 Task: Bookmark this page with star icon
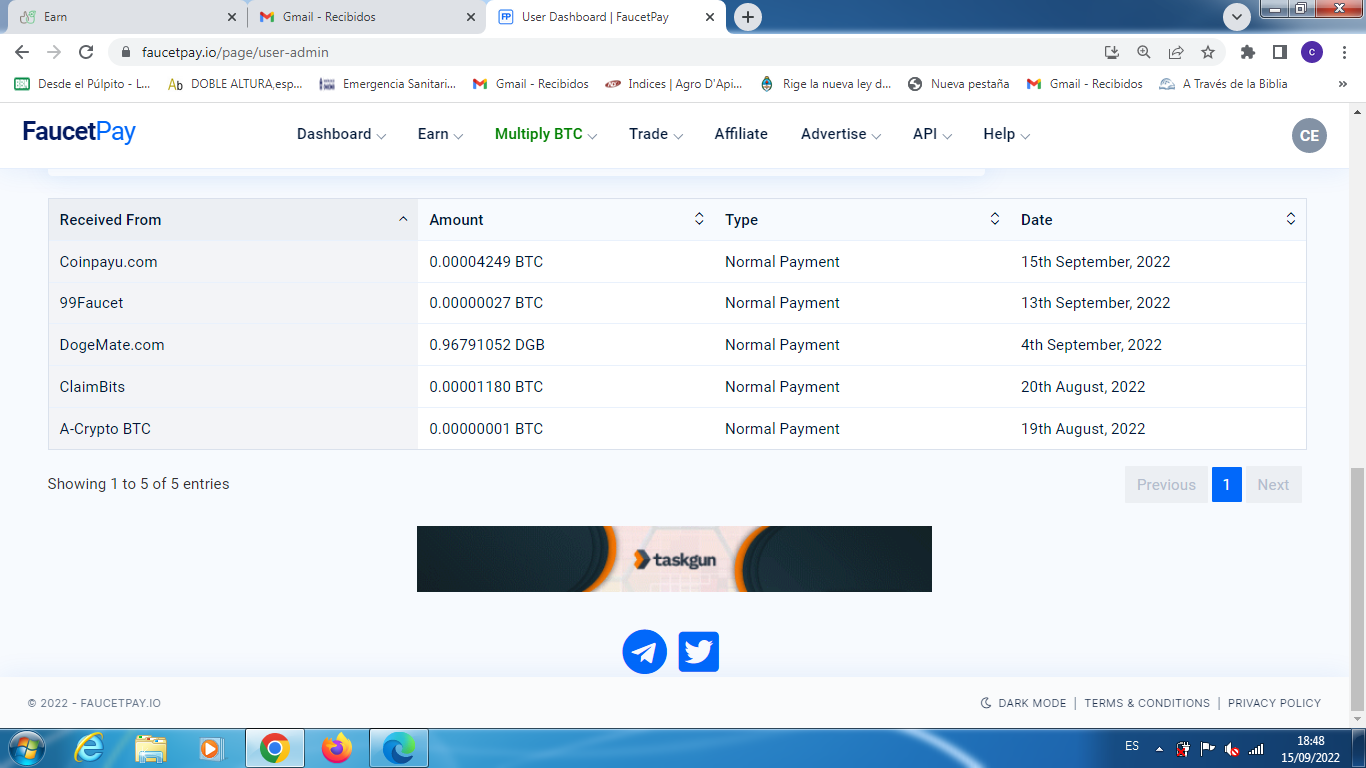[1208, 52]
